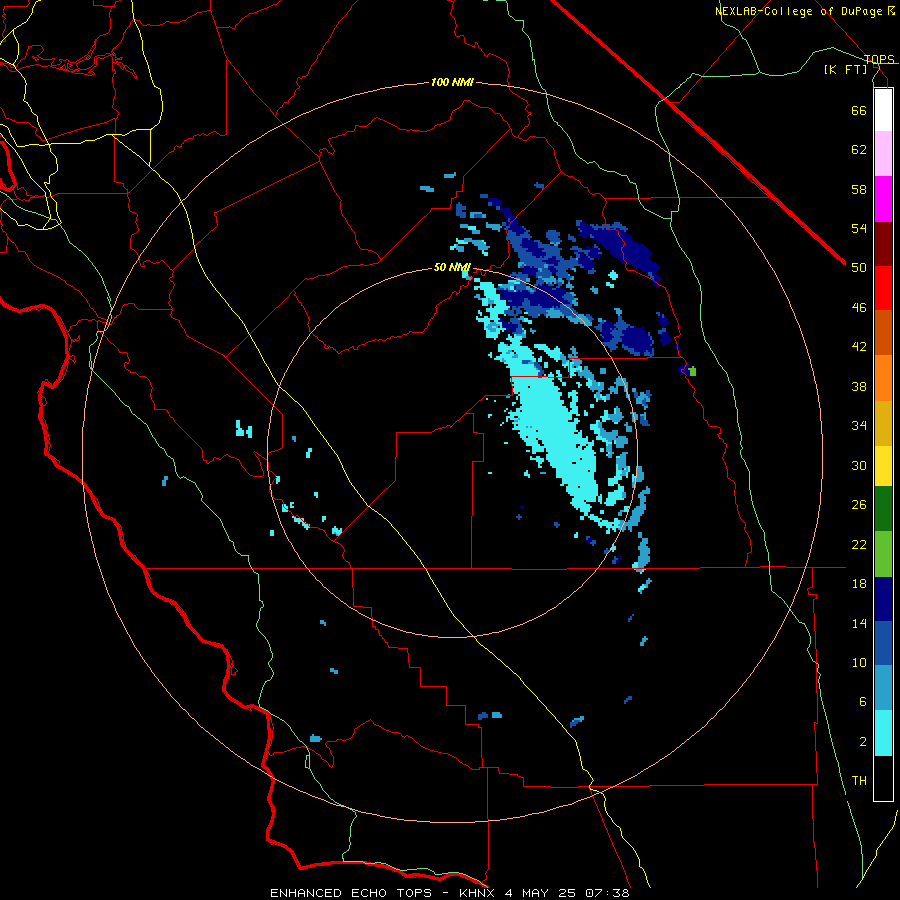Viewport: 900px width, 900px height.
Task: Click the orange 38-42 kft legend swatch
Action: click(883, 378)
